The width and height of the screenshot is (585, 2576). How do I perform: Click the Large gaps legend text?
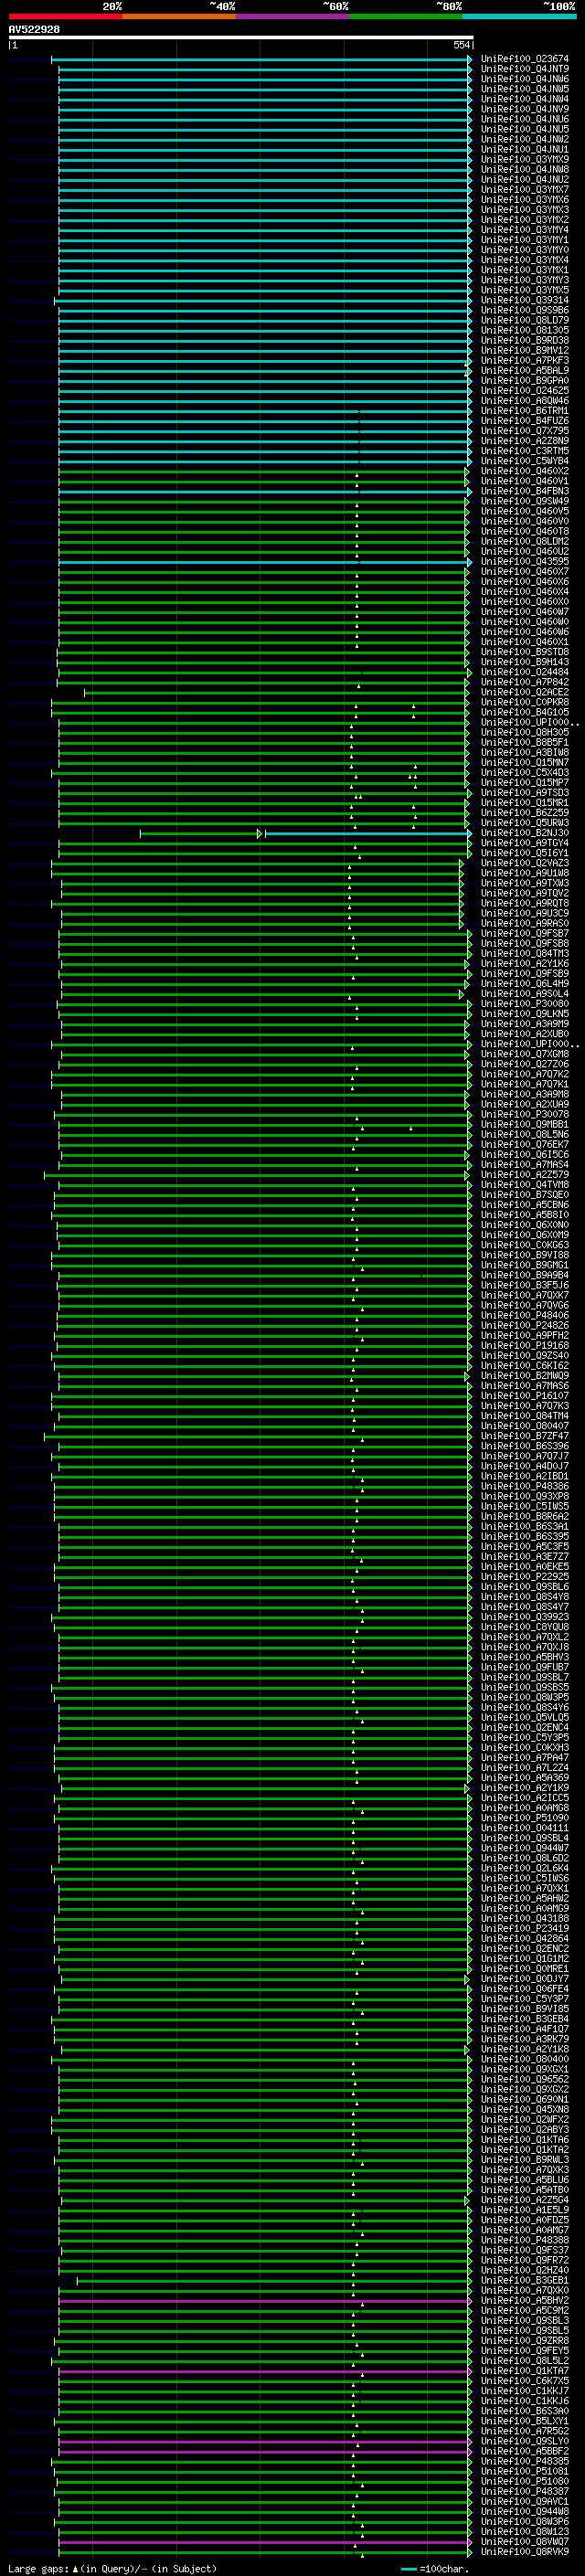point(112,2568)
